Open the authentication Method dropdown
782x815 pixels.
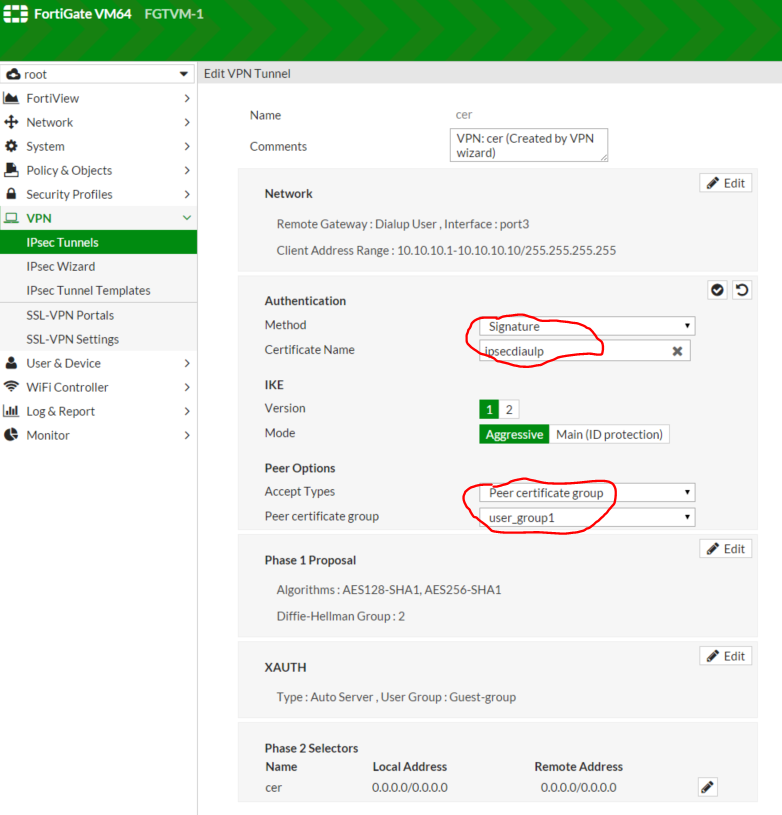pos(587,326)
